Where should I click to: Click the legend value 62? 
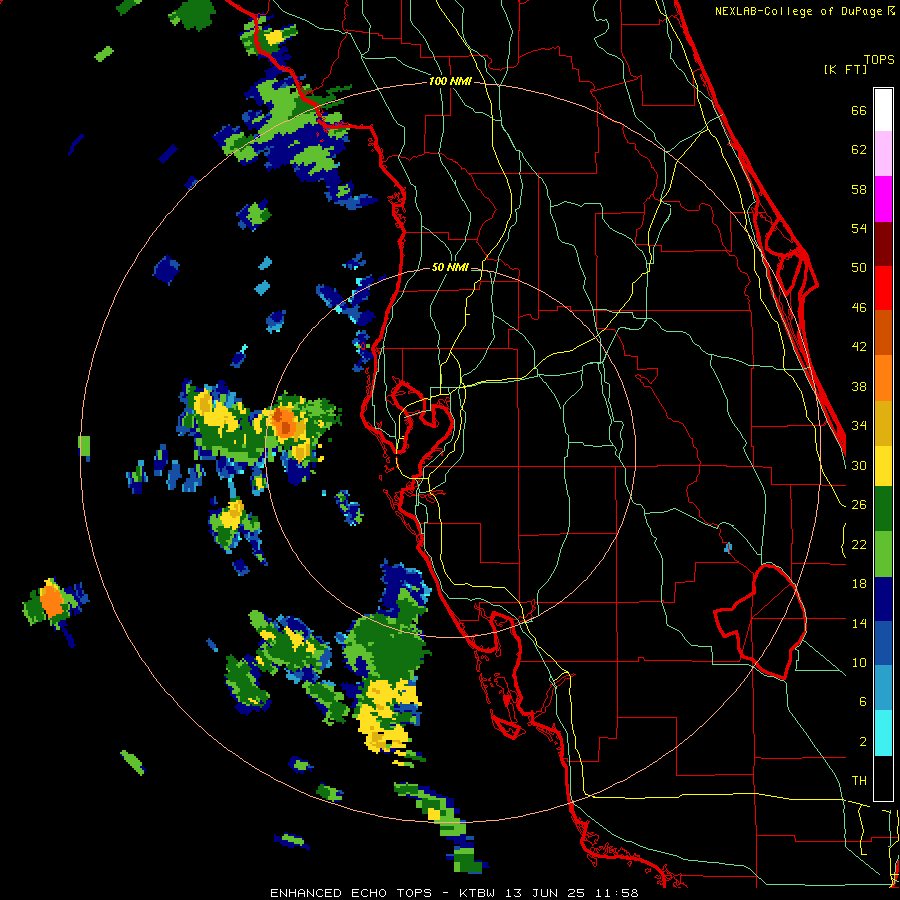pyautogui.click(x=859, y=150)
